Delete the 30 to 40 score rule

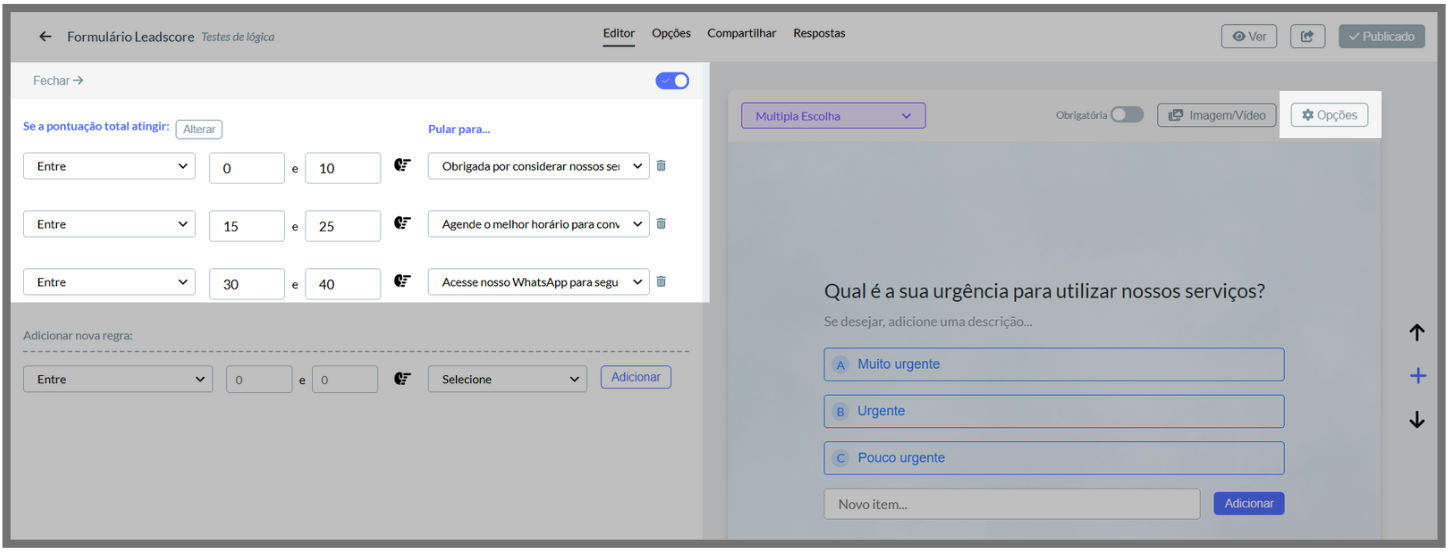tap(661, 282)
